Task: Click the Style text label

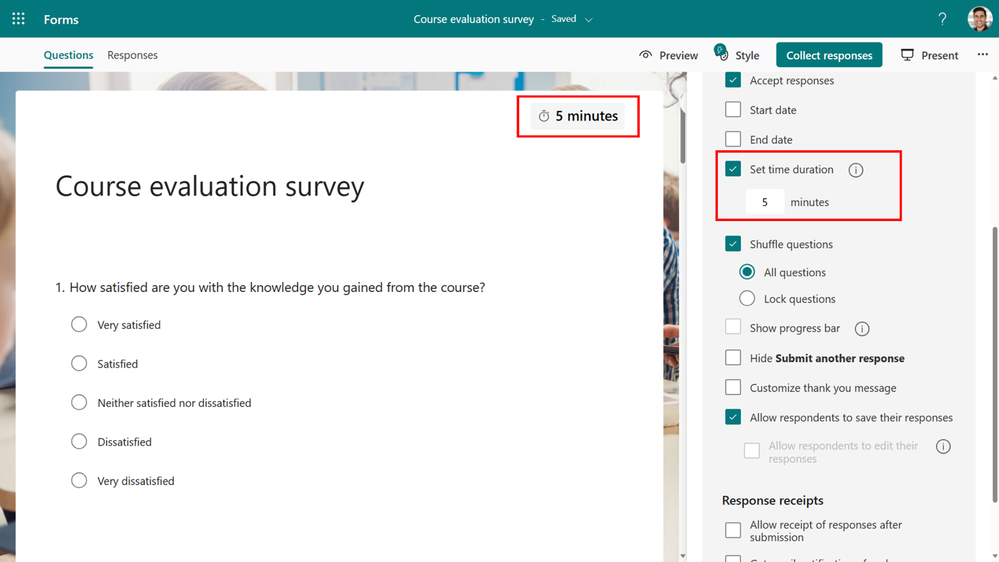Action: click(x=747, y=55)
